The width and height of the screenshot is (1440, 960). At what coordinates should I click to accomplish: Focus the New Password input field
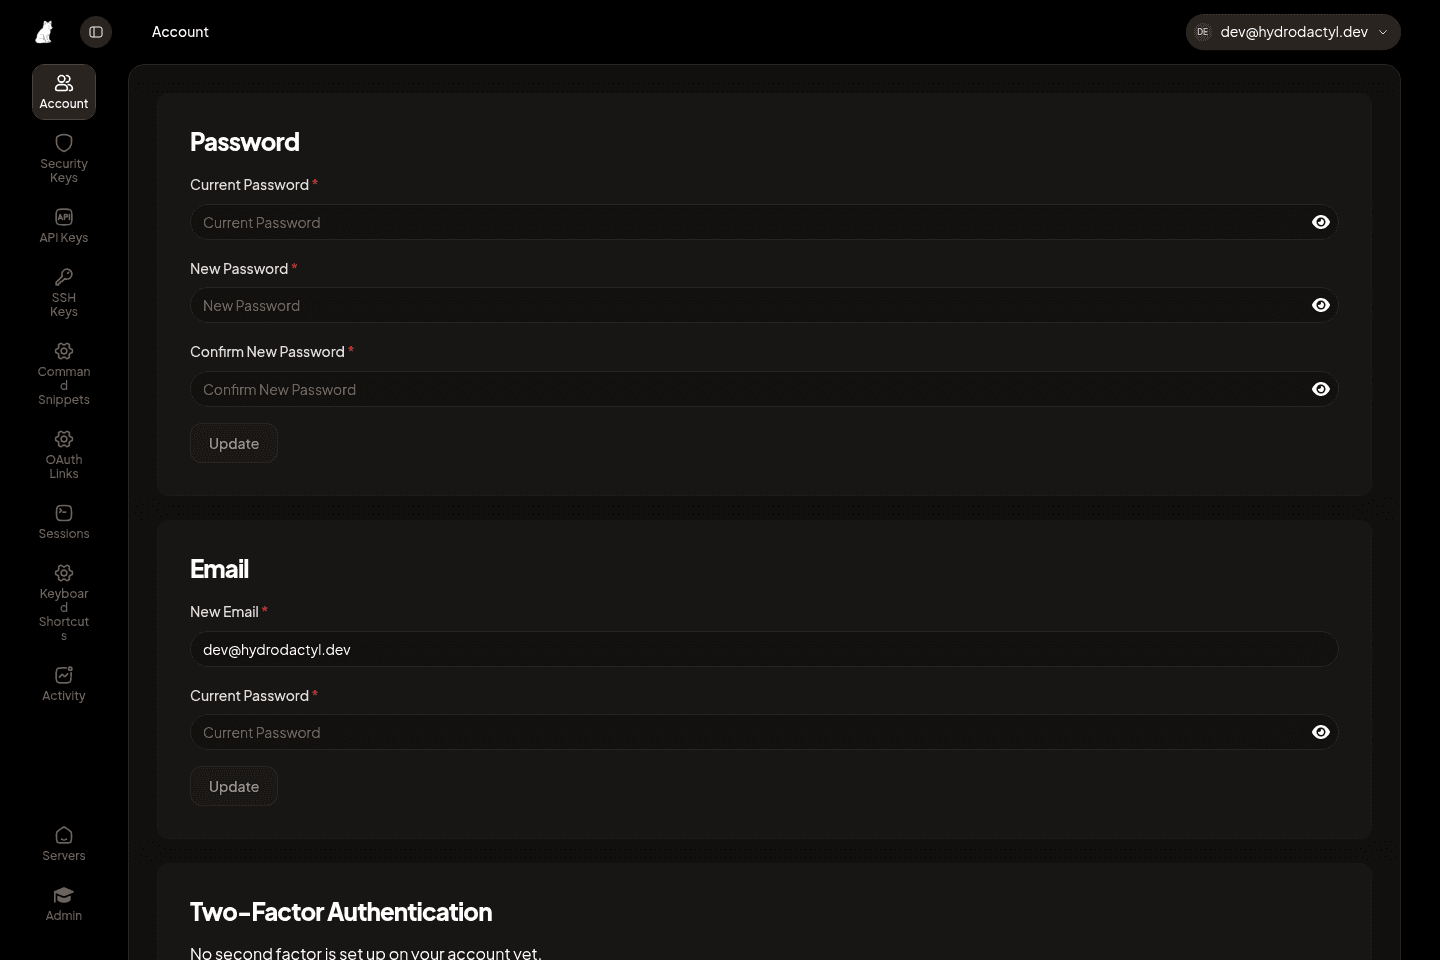tap(764, 305)
